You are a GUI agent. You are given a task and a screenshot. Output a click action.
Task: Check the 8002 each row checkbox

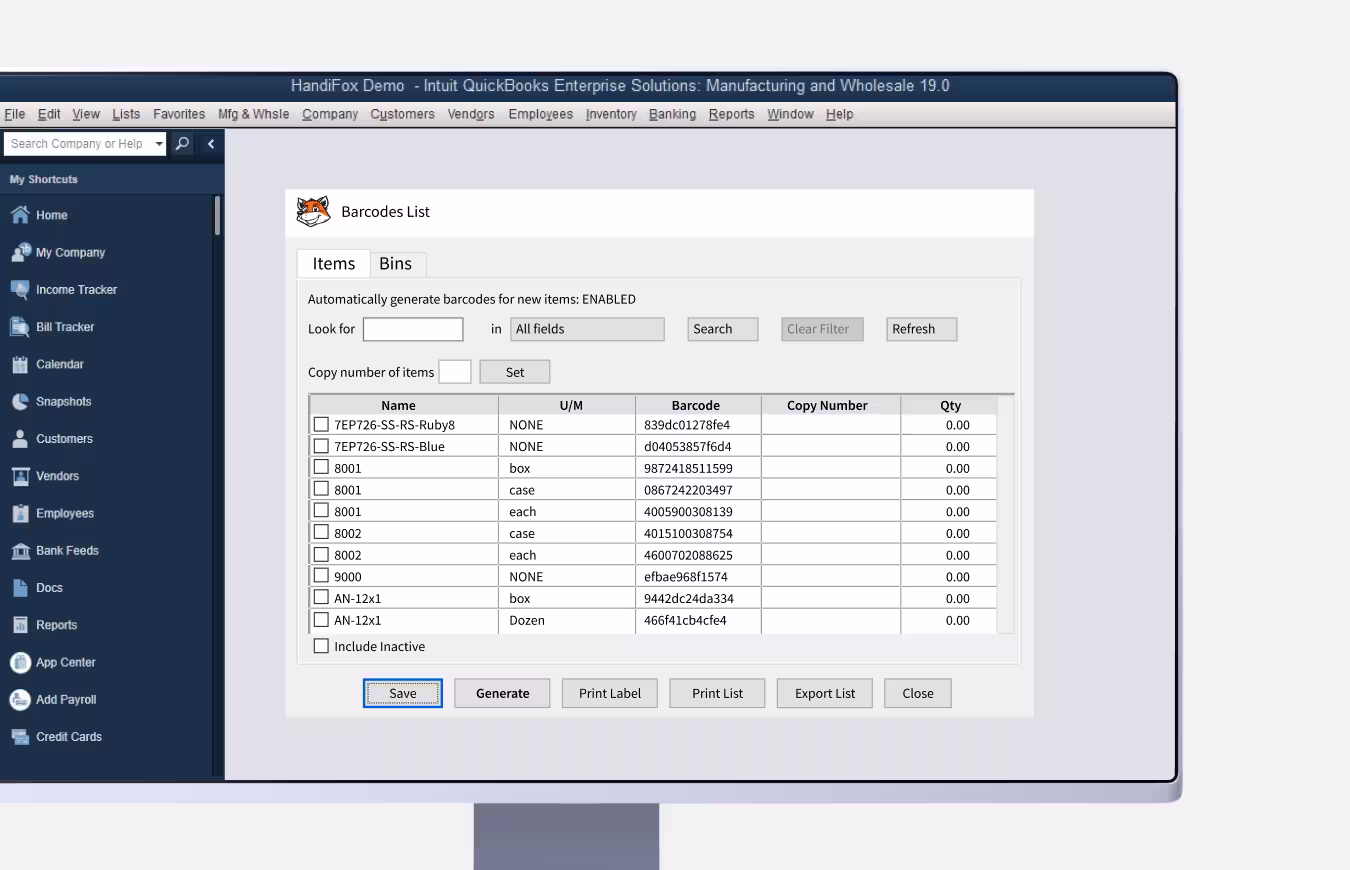(x=321, y=554)
